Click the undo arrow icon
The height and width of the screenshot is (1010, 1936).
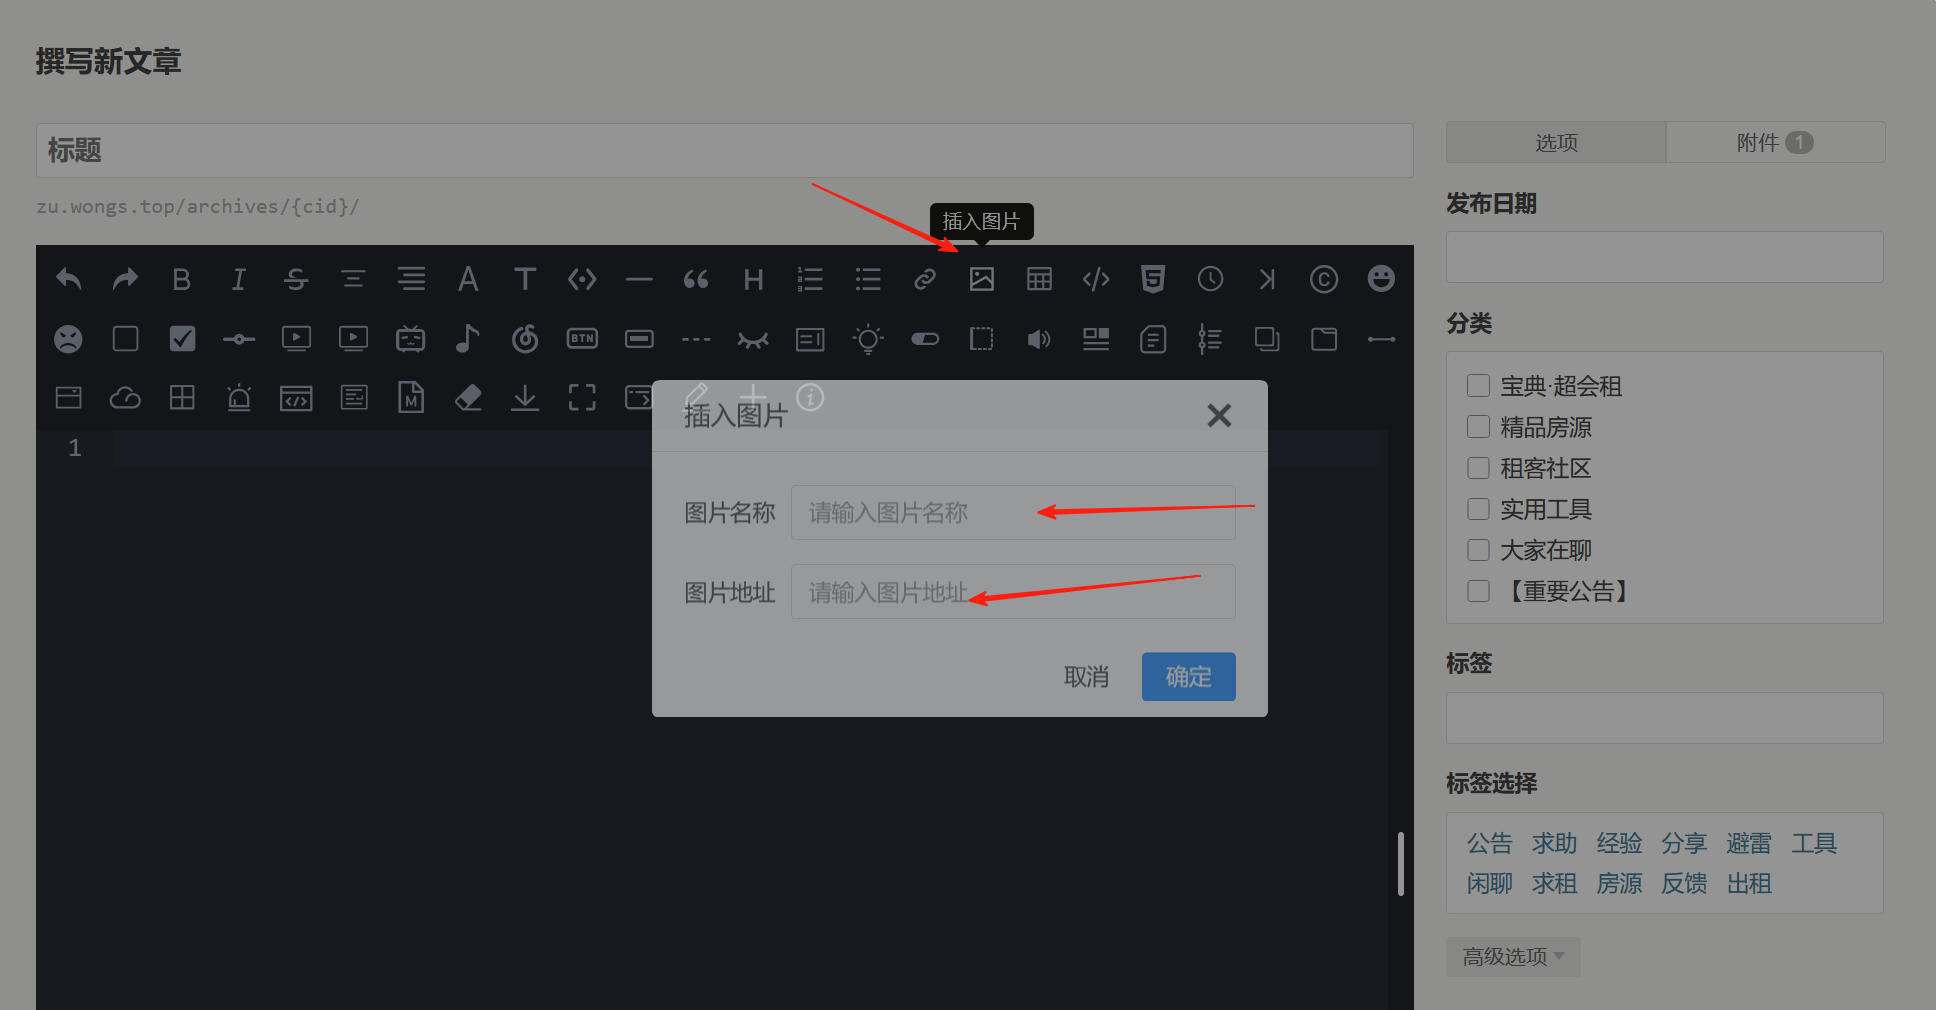[68, 279]
